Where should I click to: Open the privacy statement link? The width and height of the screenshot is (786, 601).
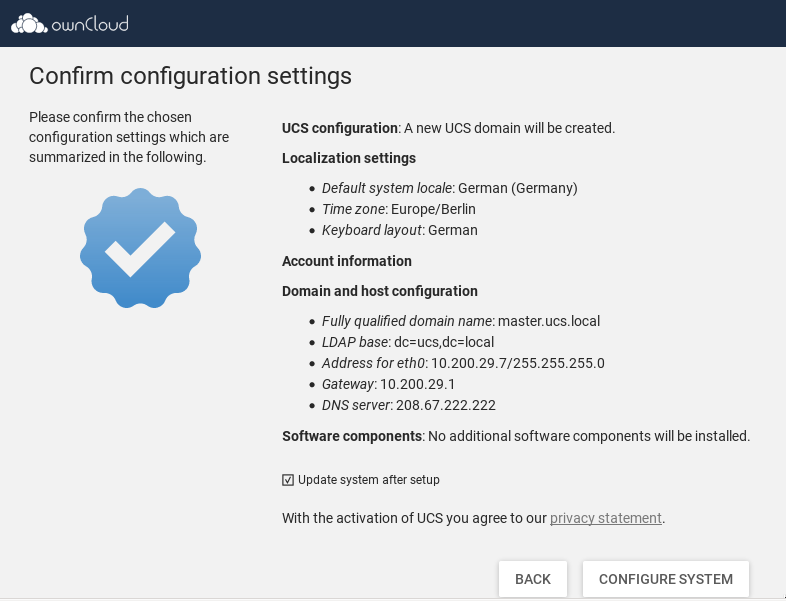(605, 518)
